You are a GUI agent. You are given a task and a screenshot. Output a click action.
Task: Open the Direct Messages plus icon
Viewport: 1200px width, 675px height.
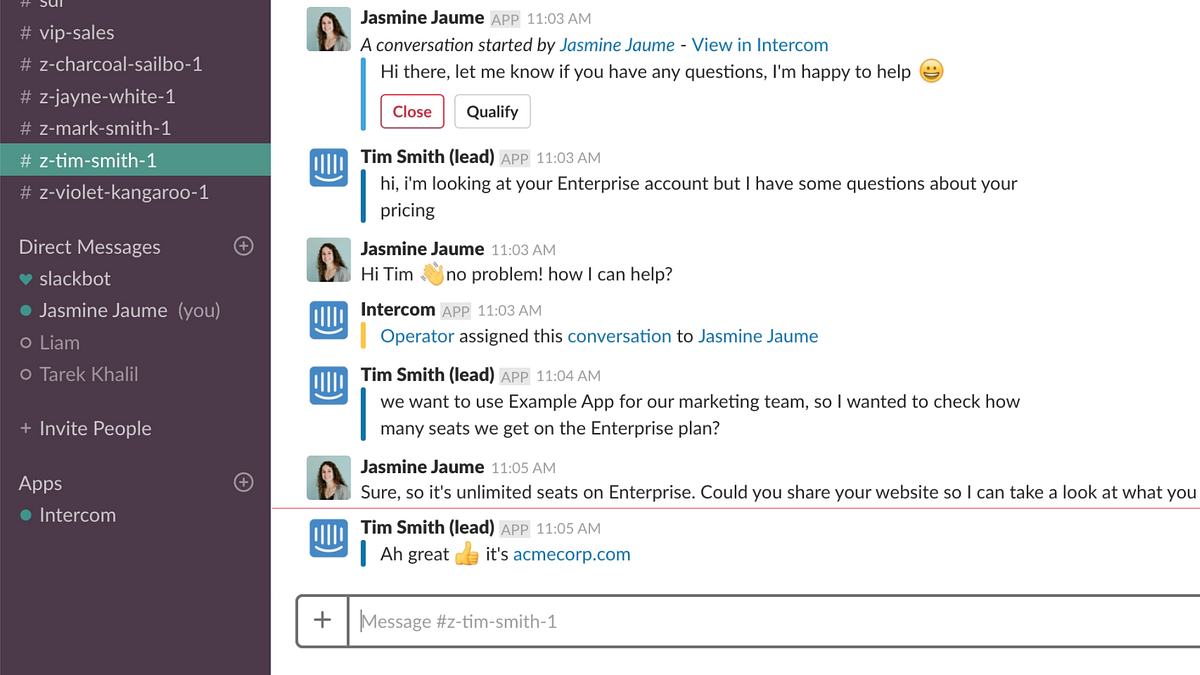pos(243,246)
